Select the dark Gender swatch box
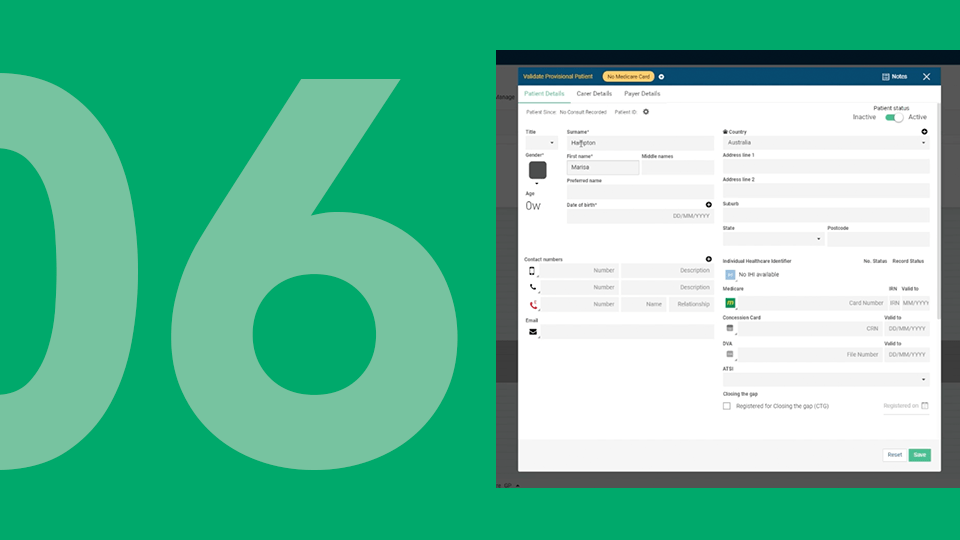960x540 pixels. pyautogui.click(x=538, y=170)
